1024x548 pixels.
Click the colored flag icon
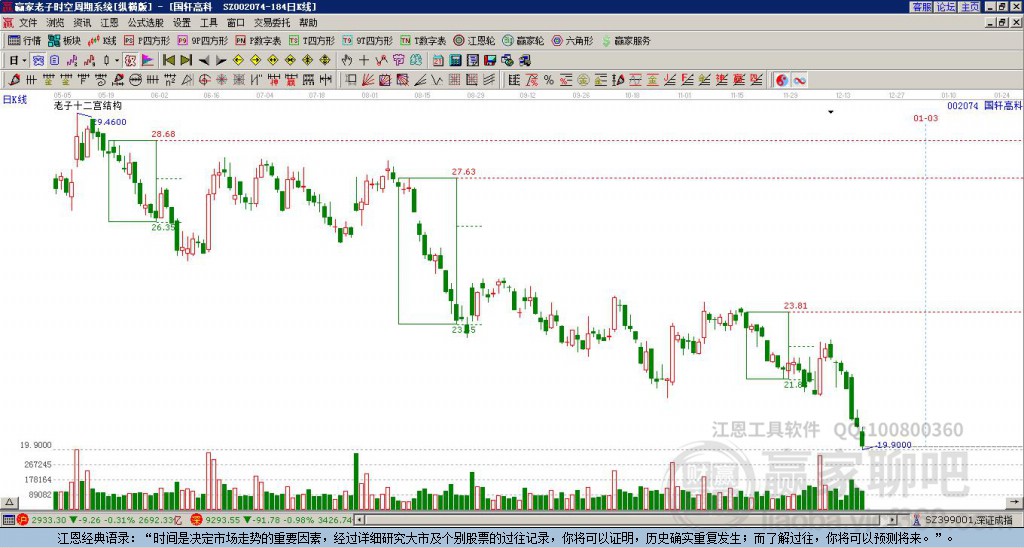click(x=148, y=60)
